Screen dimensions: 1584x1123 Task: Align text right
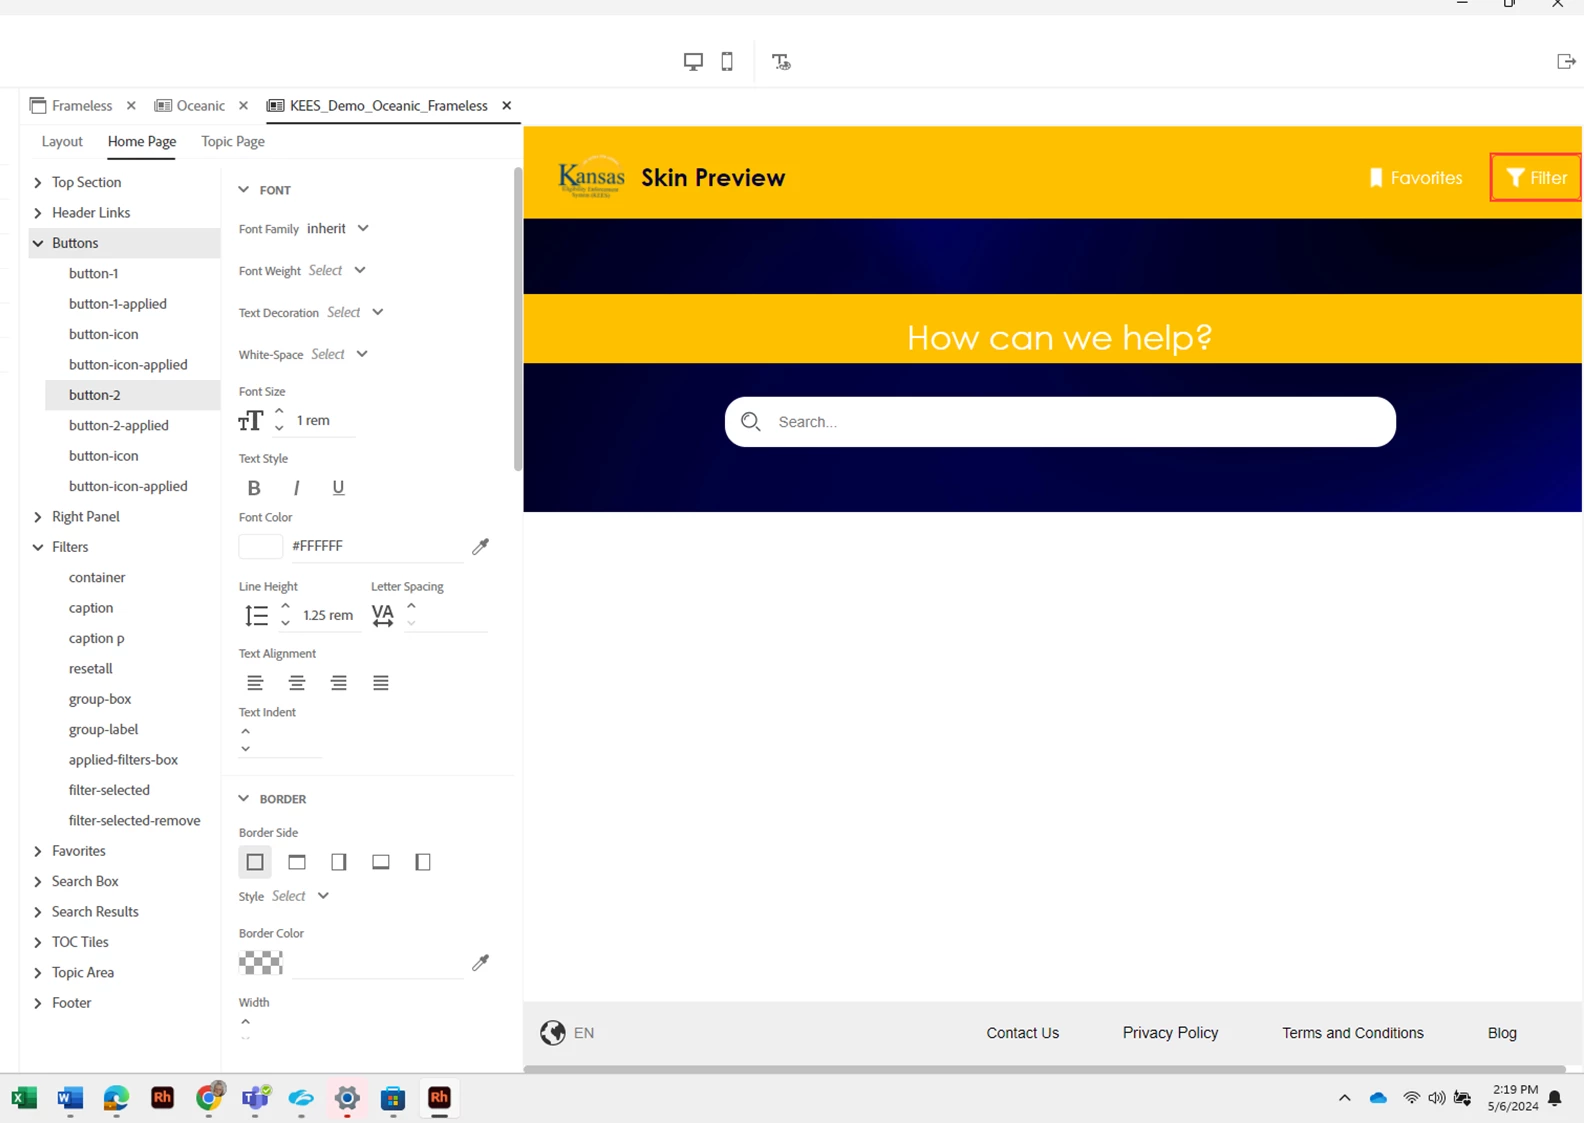(339, 683)
